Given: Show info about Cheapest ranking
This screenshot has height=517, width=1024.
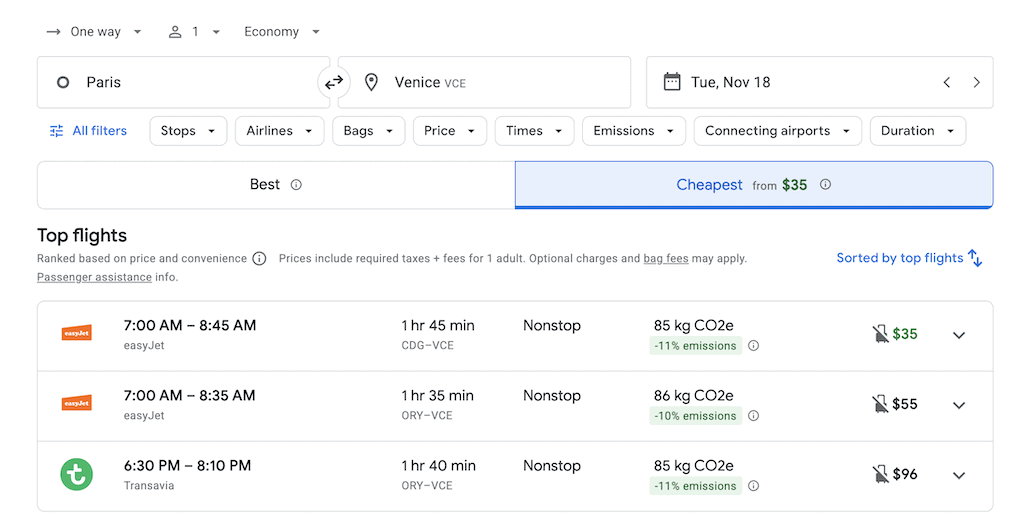Looking at the screenshot, I should pyautogui.click(x=825, y=185).
